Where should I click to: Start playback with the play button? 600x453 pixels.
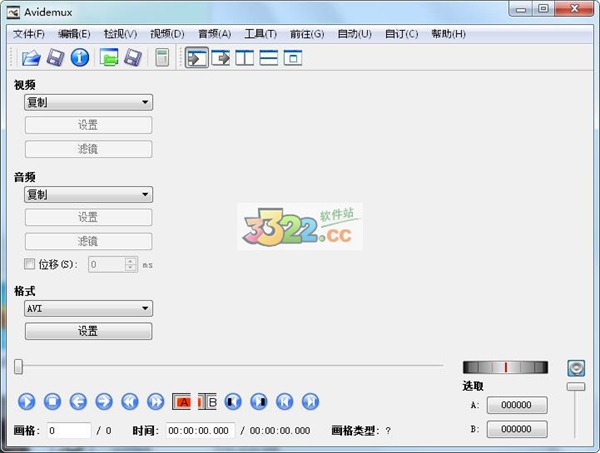click(26, 402)
